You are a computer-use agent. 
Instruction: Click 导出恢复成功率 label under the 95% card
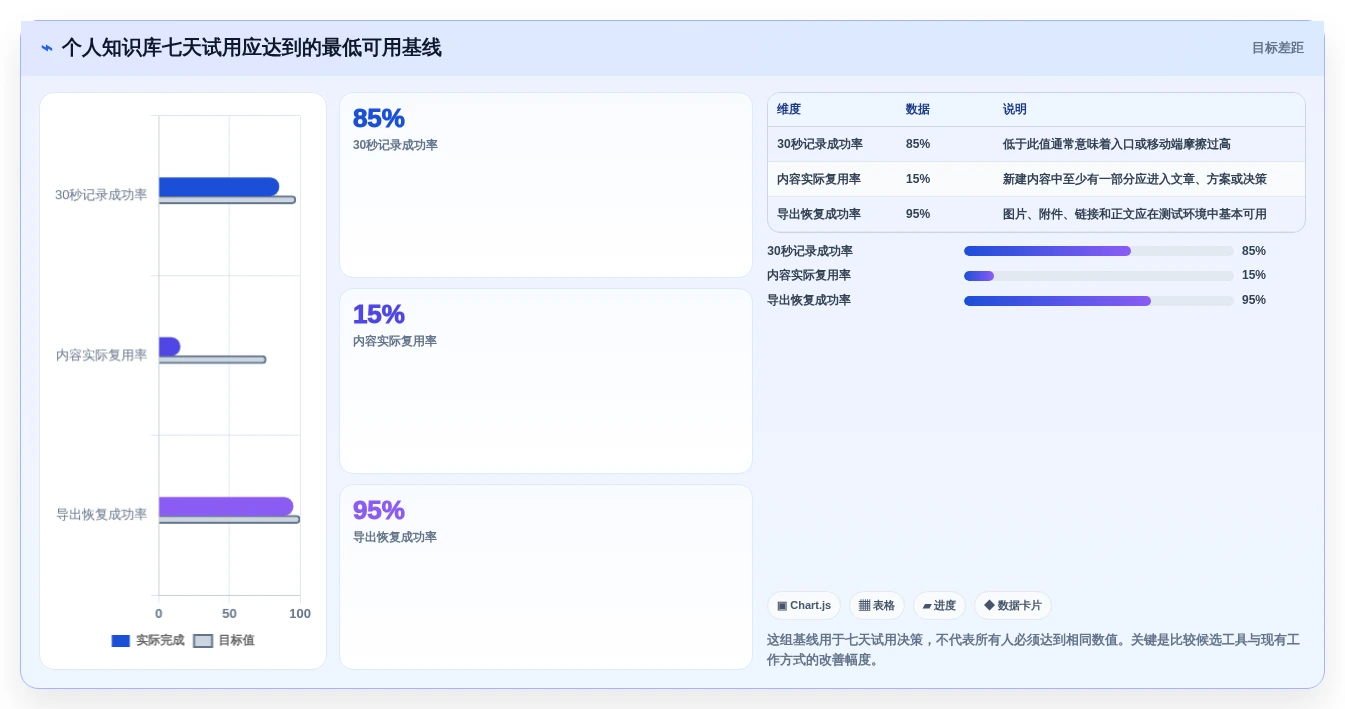[395, 537]
